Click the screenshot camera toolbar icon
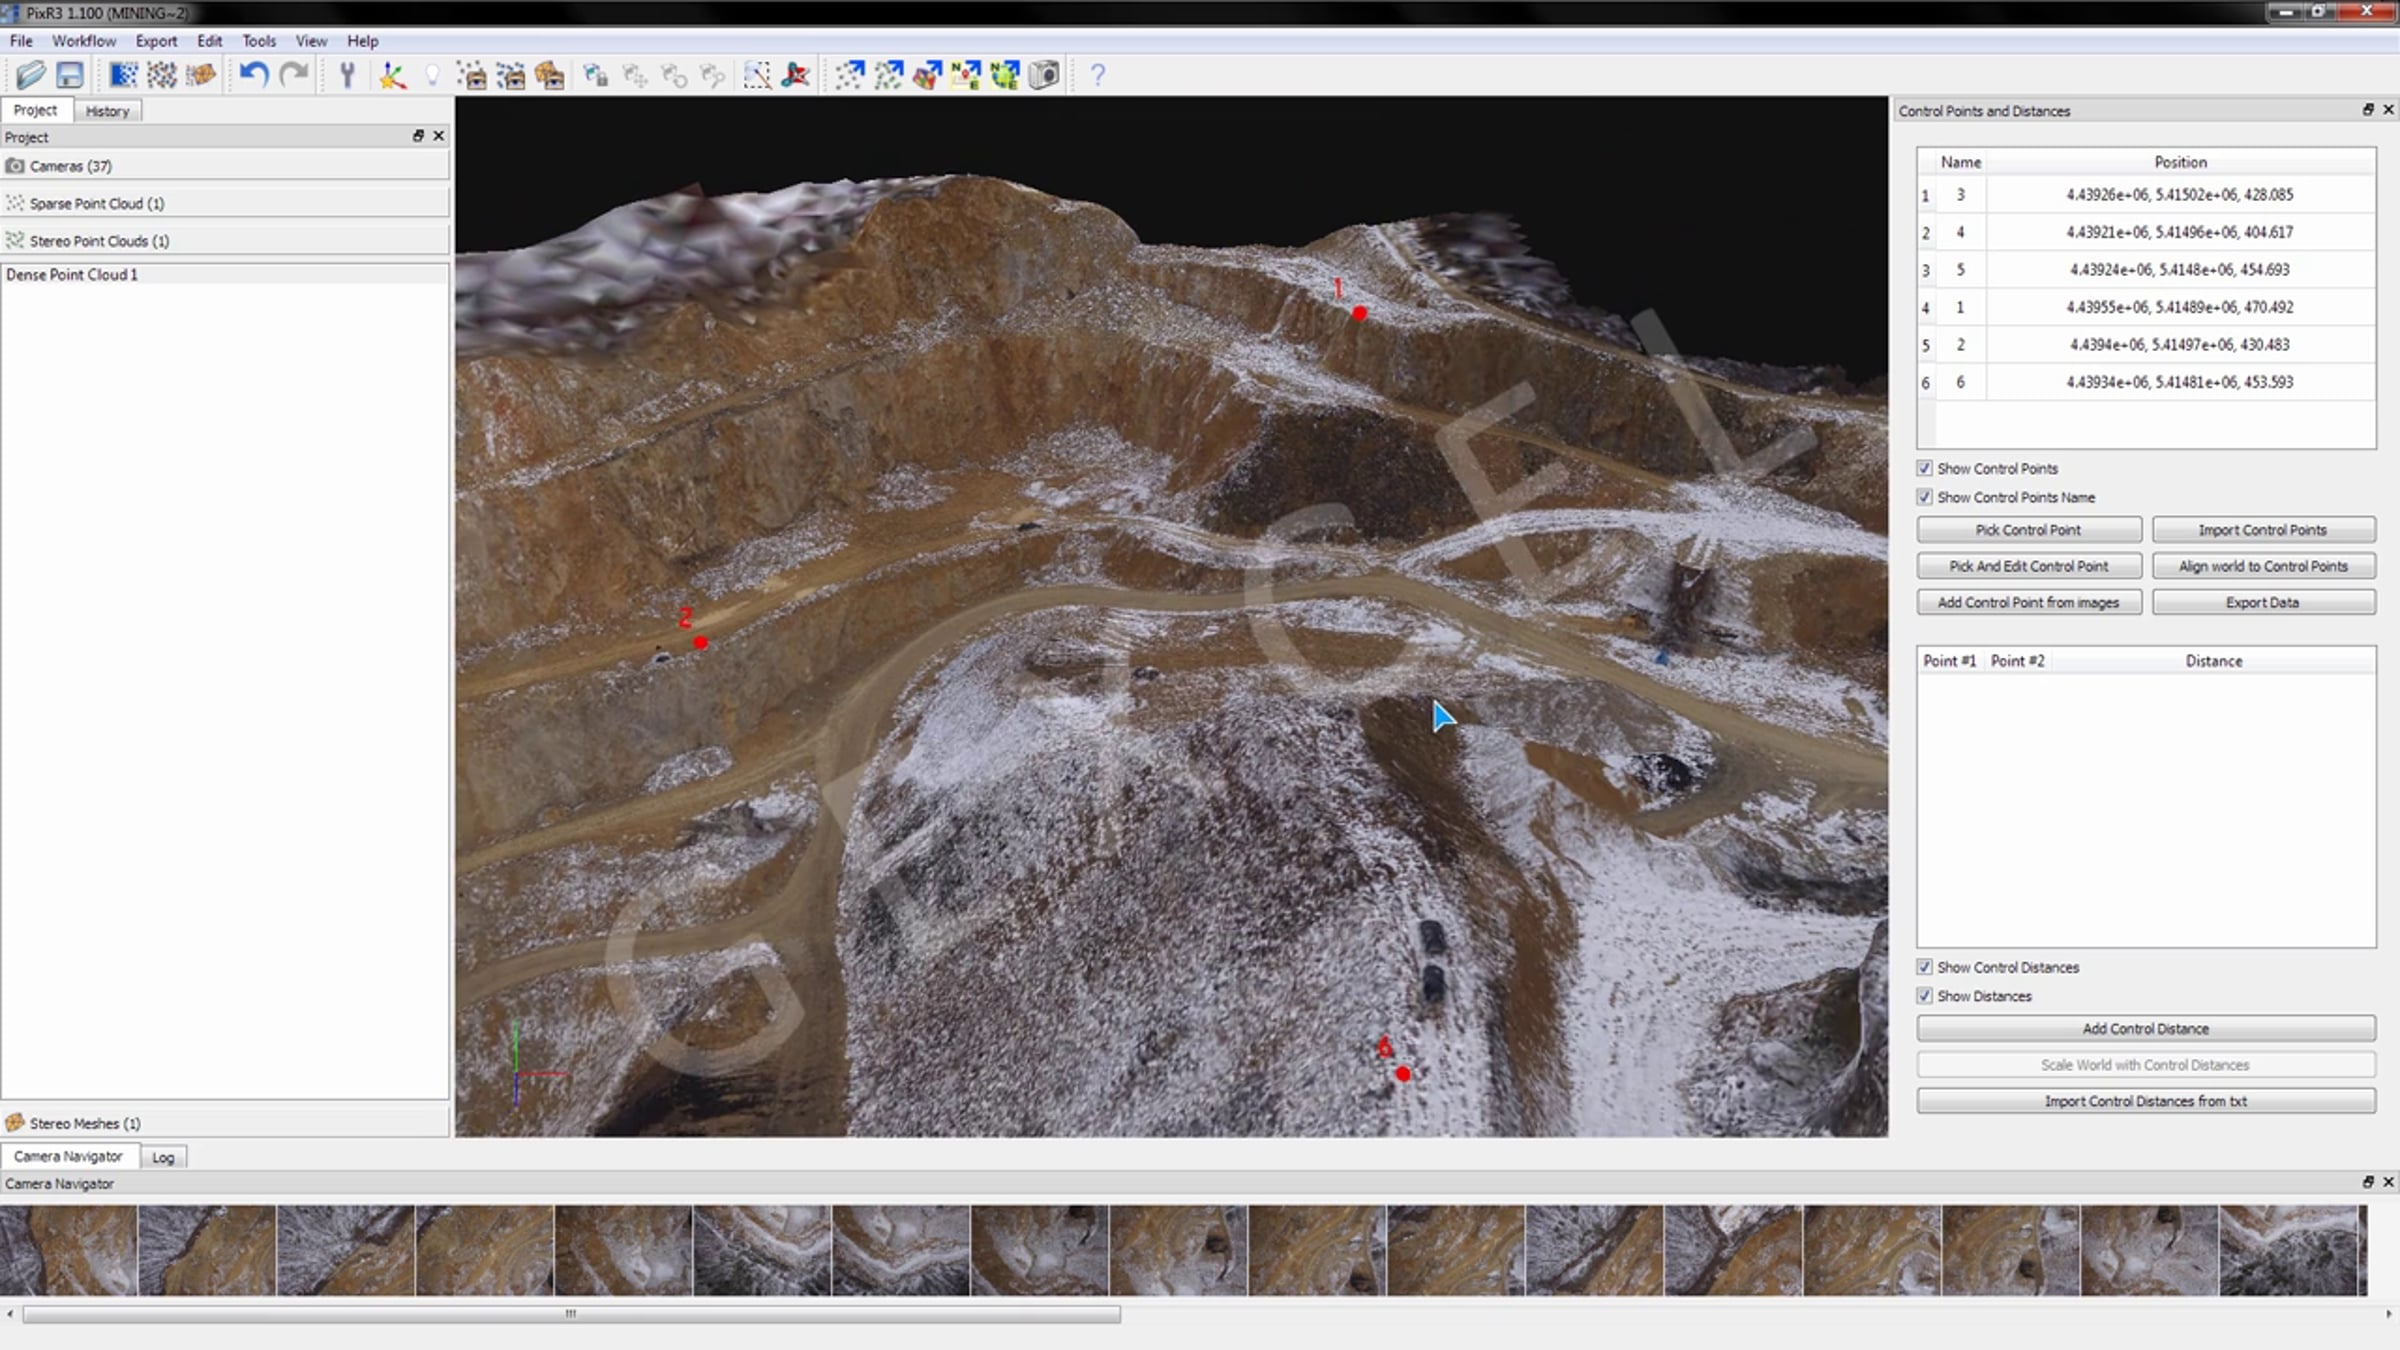The width and height of the screenshot is (2400, 1350). pos(1044,75)
